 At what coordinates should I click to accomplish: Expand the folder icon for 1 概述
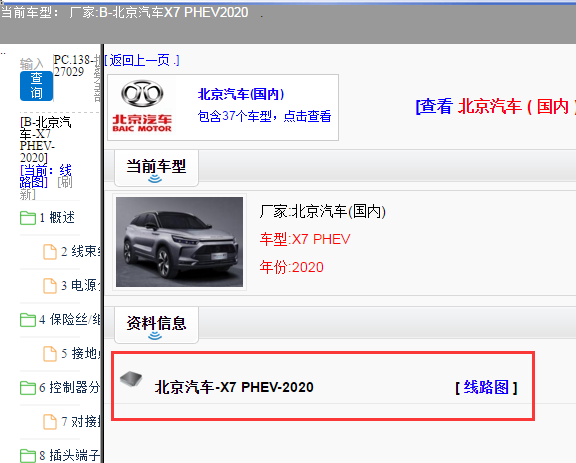[28, 218]
